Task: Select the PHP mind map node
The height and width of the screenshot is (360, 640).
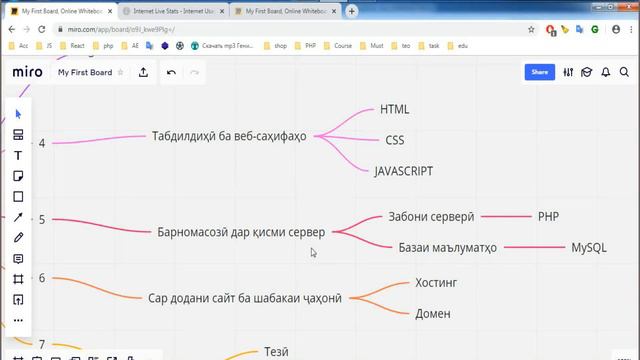Action: [x=548, y=217]
